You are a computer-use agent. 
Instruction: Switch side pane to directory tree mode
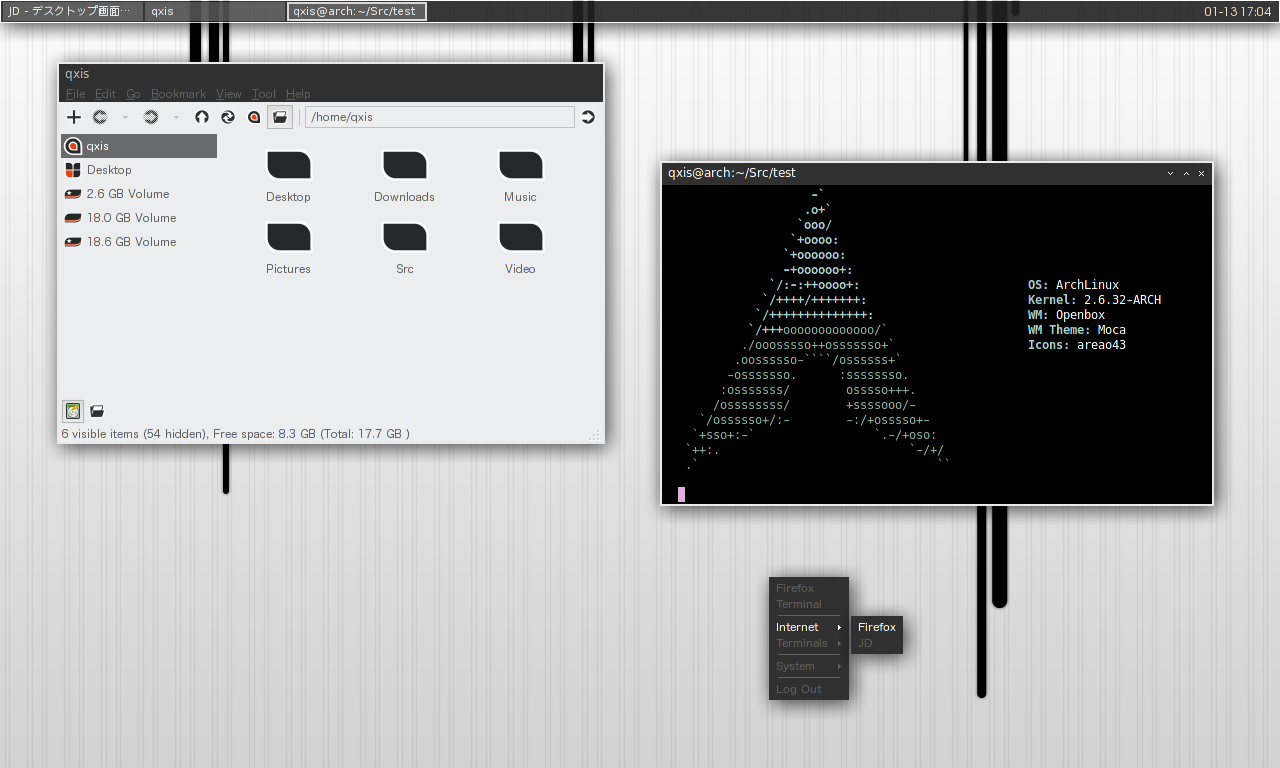tap(97, 411)
